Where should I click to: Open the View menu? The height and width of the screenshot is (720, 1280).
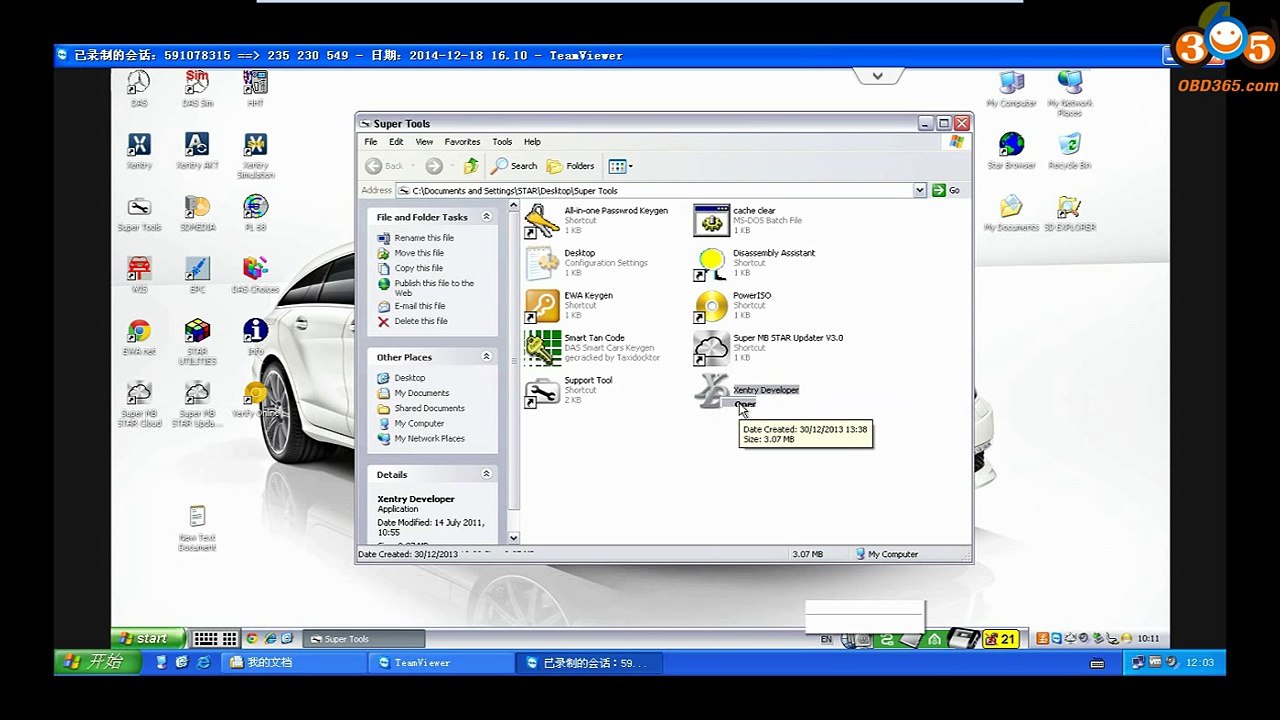click(x=424, y=142)
